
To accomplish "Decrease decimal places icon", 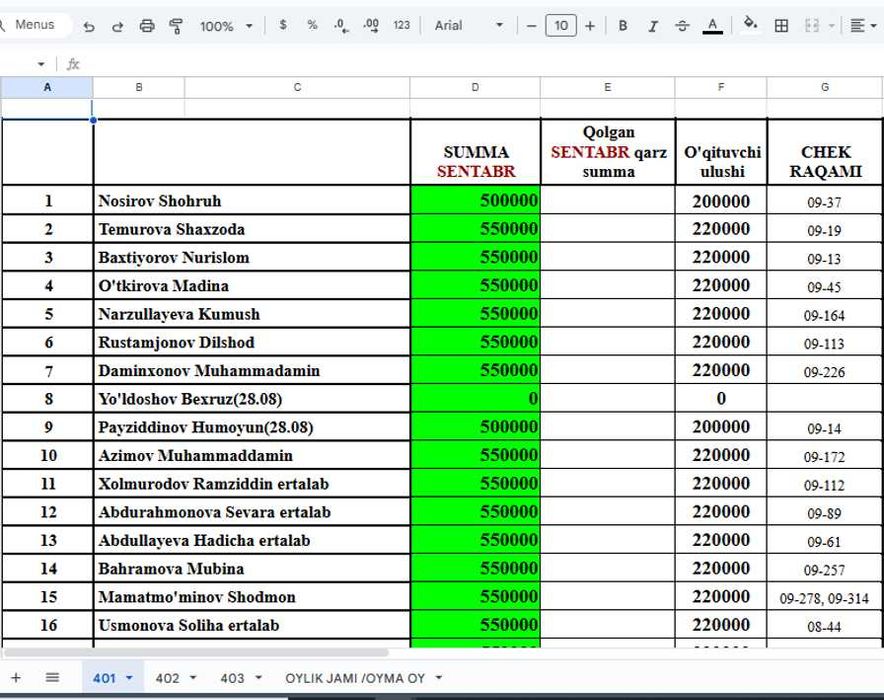I will pos(341,25).
